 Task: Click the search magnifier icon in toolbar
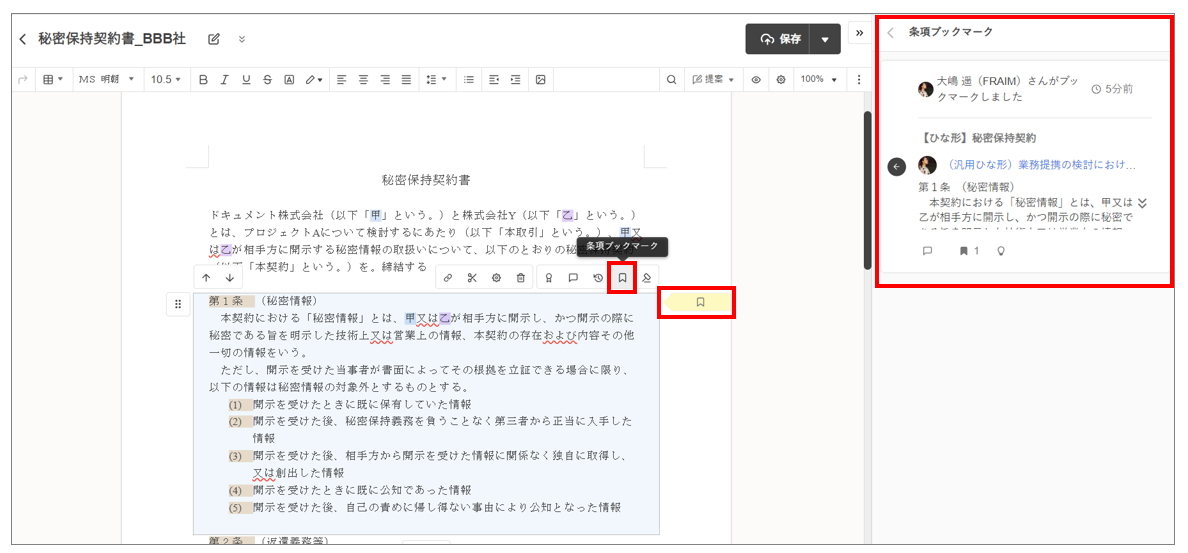point(672,80)
